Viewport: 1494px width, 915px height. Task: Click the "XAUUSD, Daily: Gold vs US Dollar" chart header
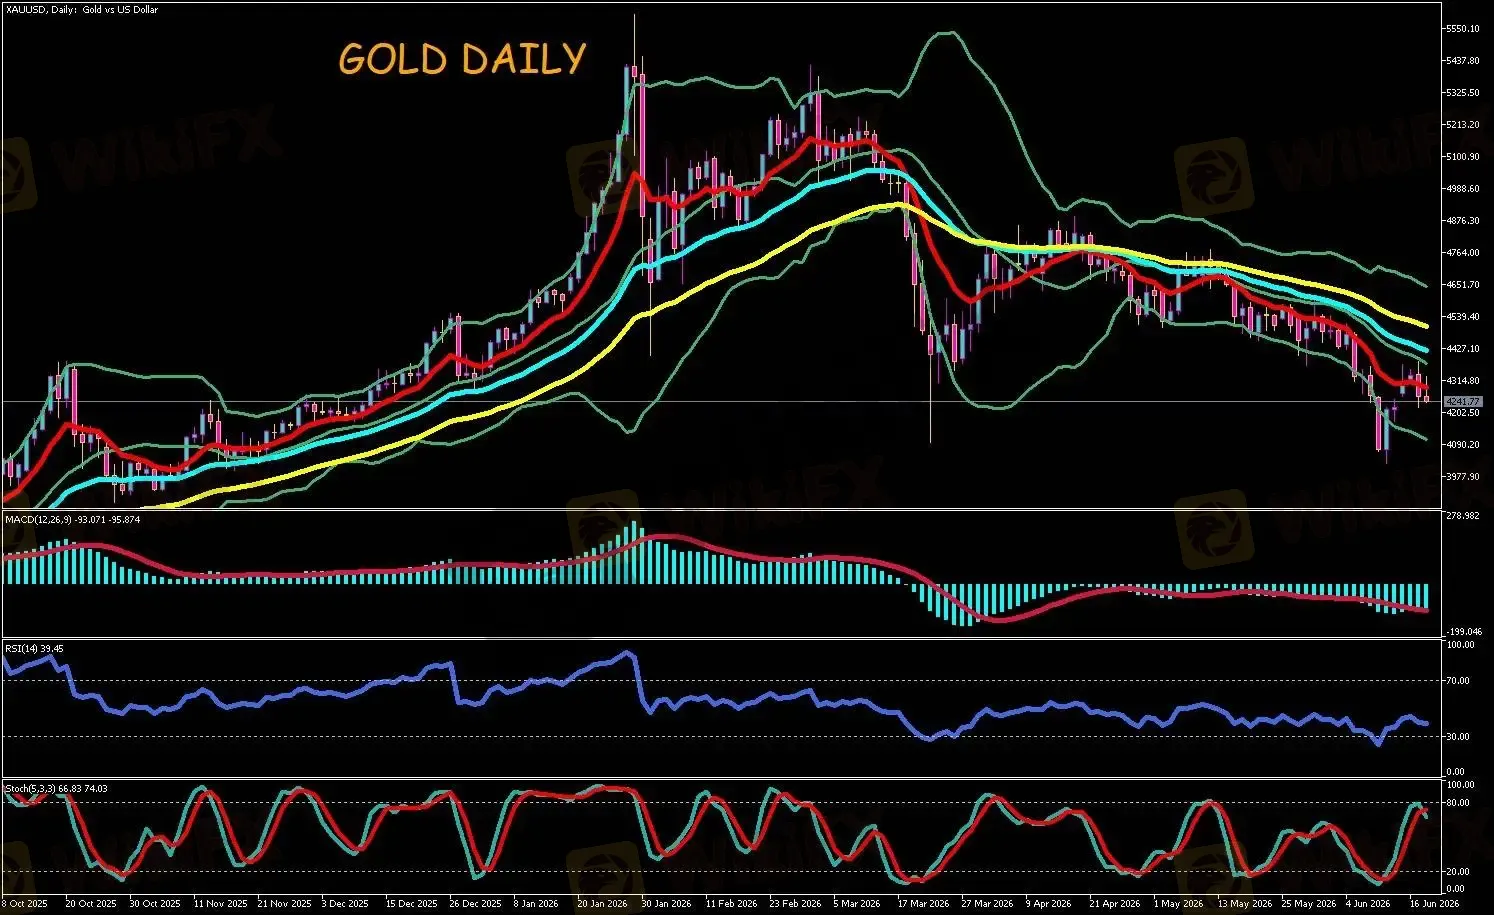(81, 10)
